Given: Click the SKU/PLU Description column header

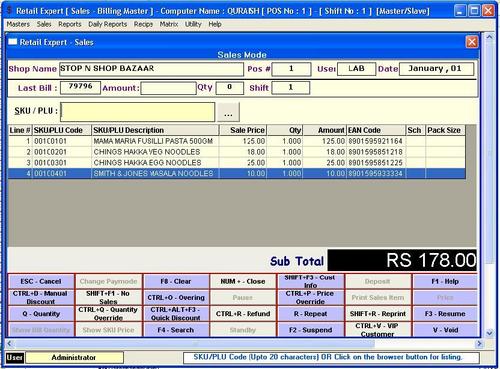Looking at the screenshot, I should [155, 130].
